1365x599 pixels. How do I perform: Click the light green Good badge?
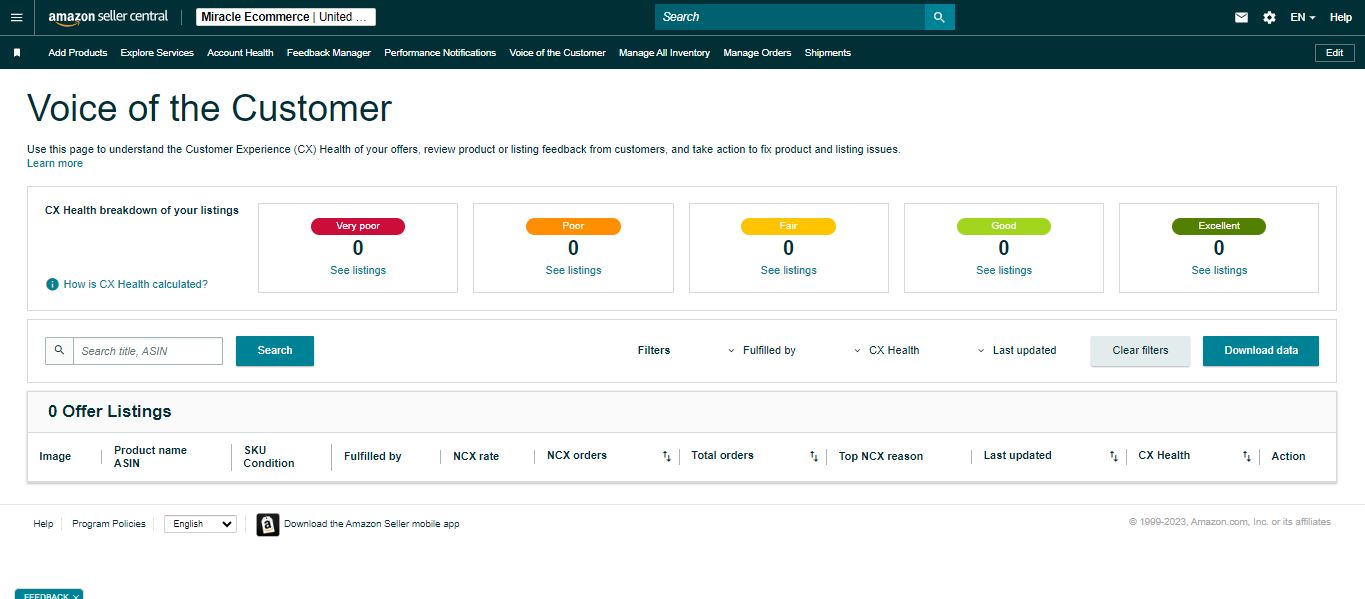1004,226
